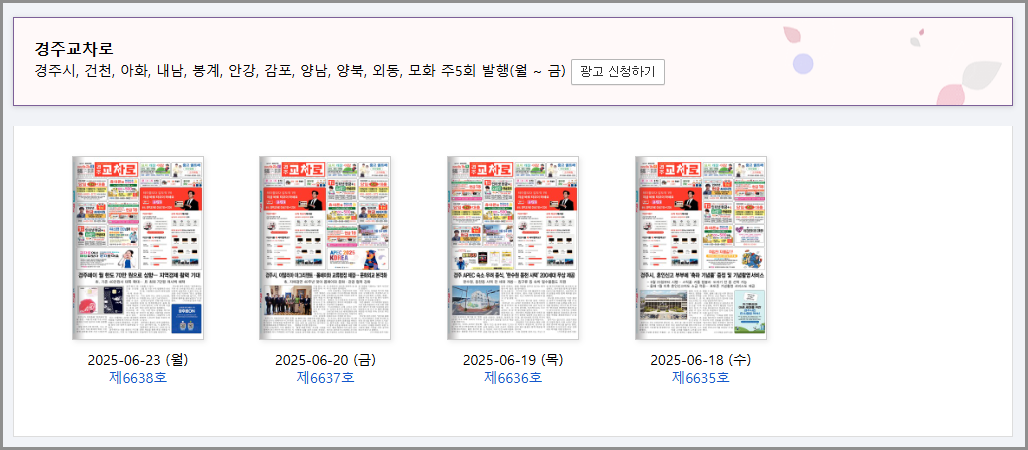Select the date text 2025-06-23 (월)
1028x450 pixels.
click(x=138, y=361)
